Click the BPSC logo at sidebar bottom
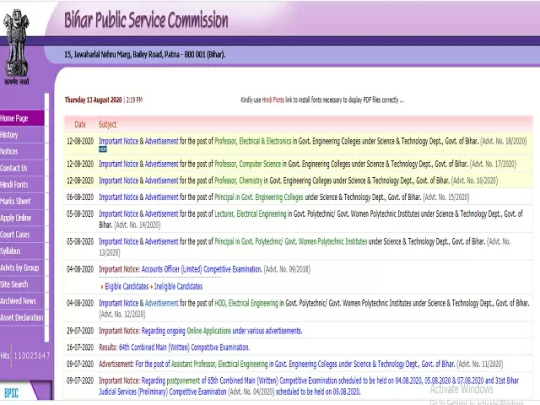 coord(11,393)
